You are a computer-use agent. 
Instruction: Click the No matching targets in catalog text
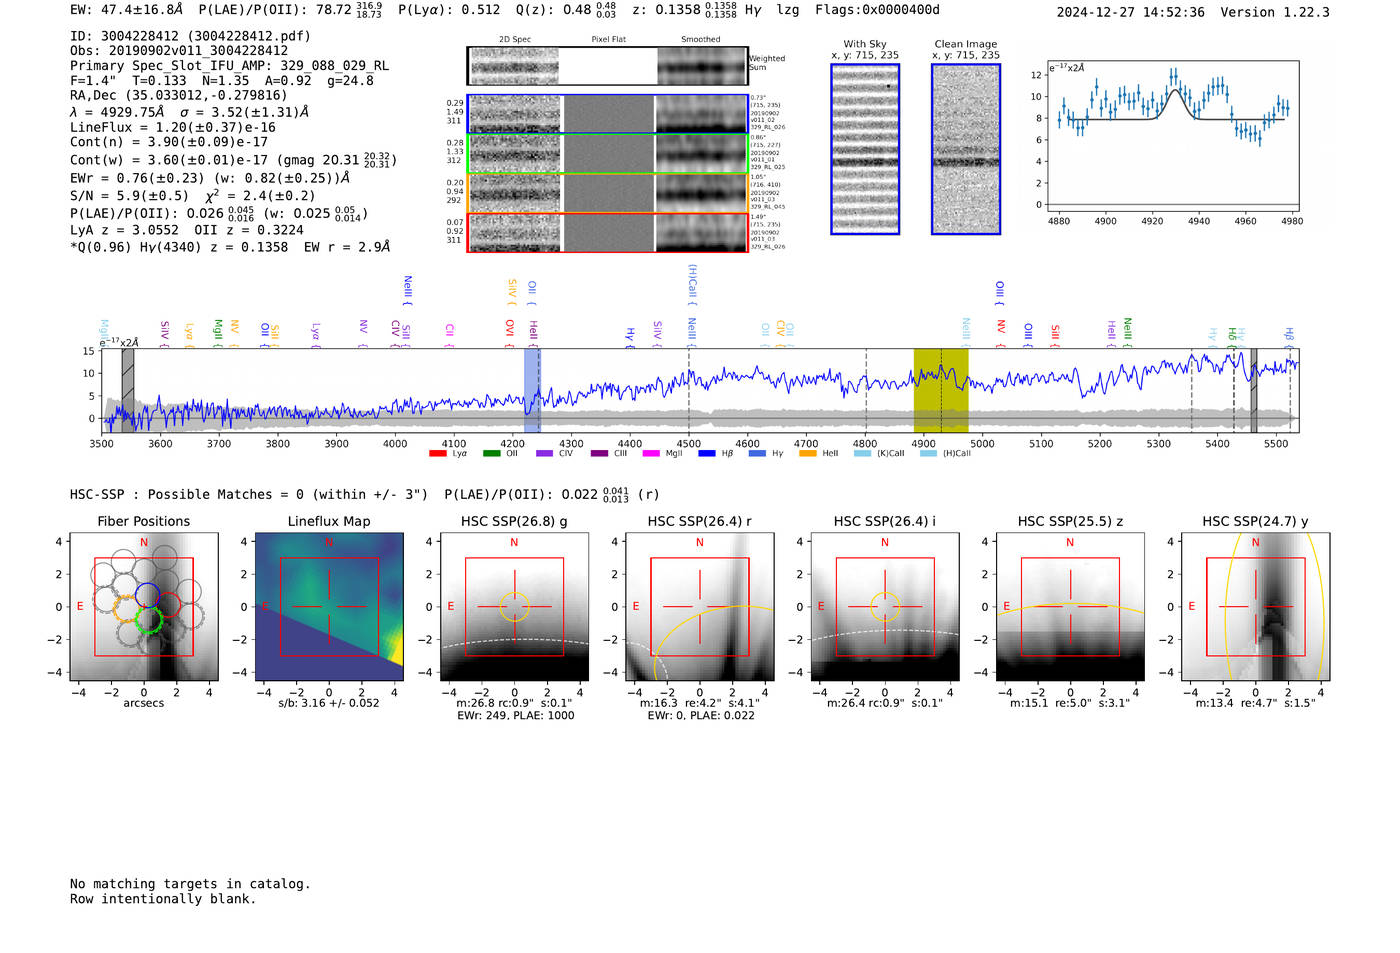coord(190,884)
